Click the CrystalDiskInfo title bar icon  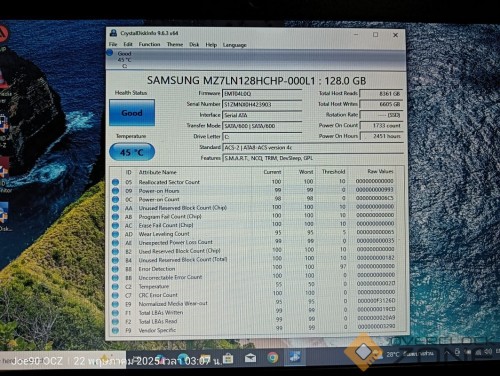(114, 33)
